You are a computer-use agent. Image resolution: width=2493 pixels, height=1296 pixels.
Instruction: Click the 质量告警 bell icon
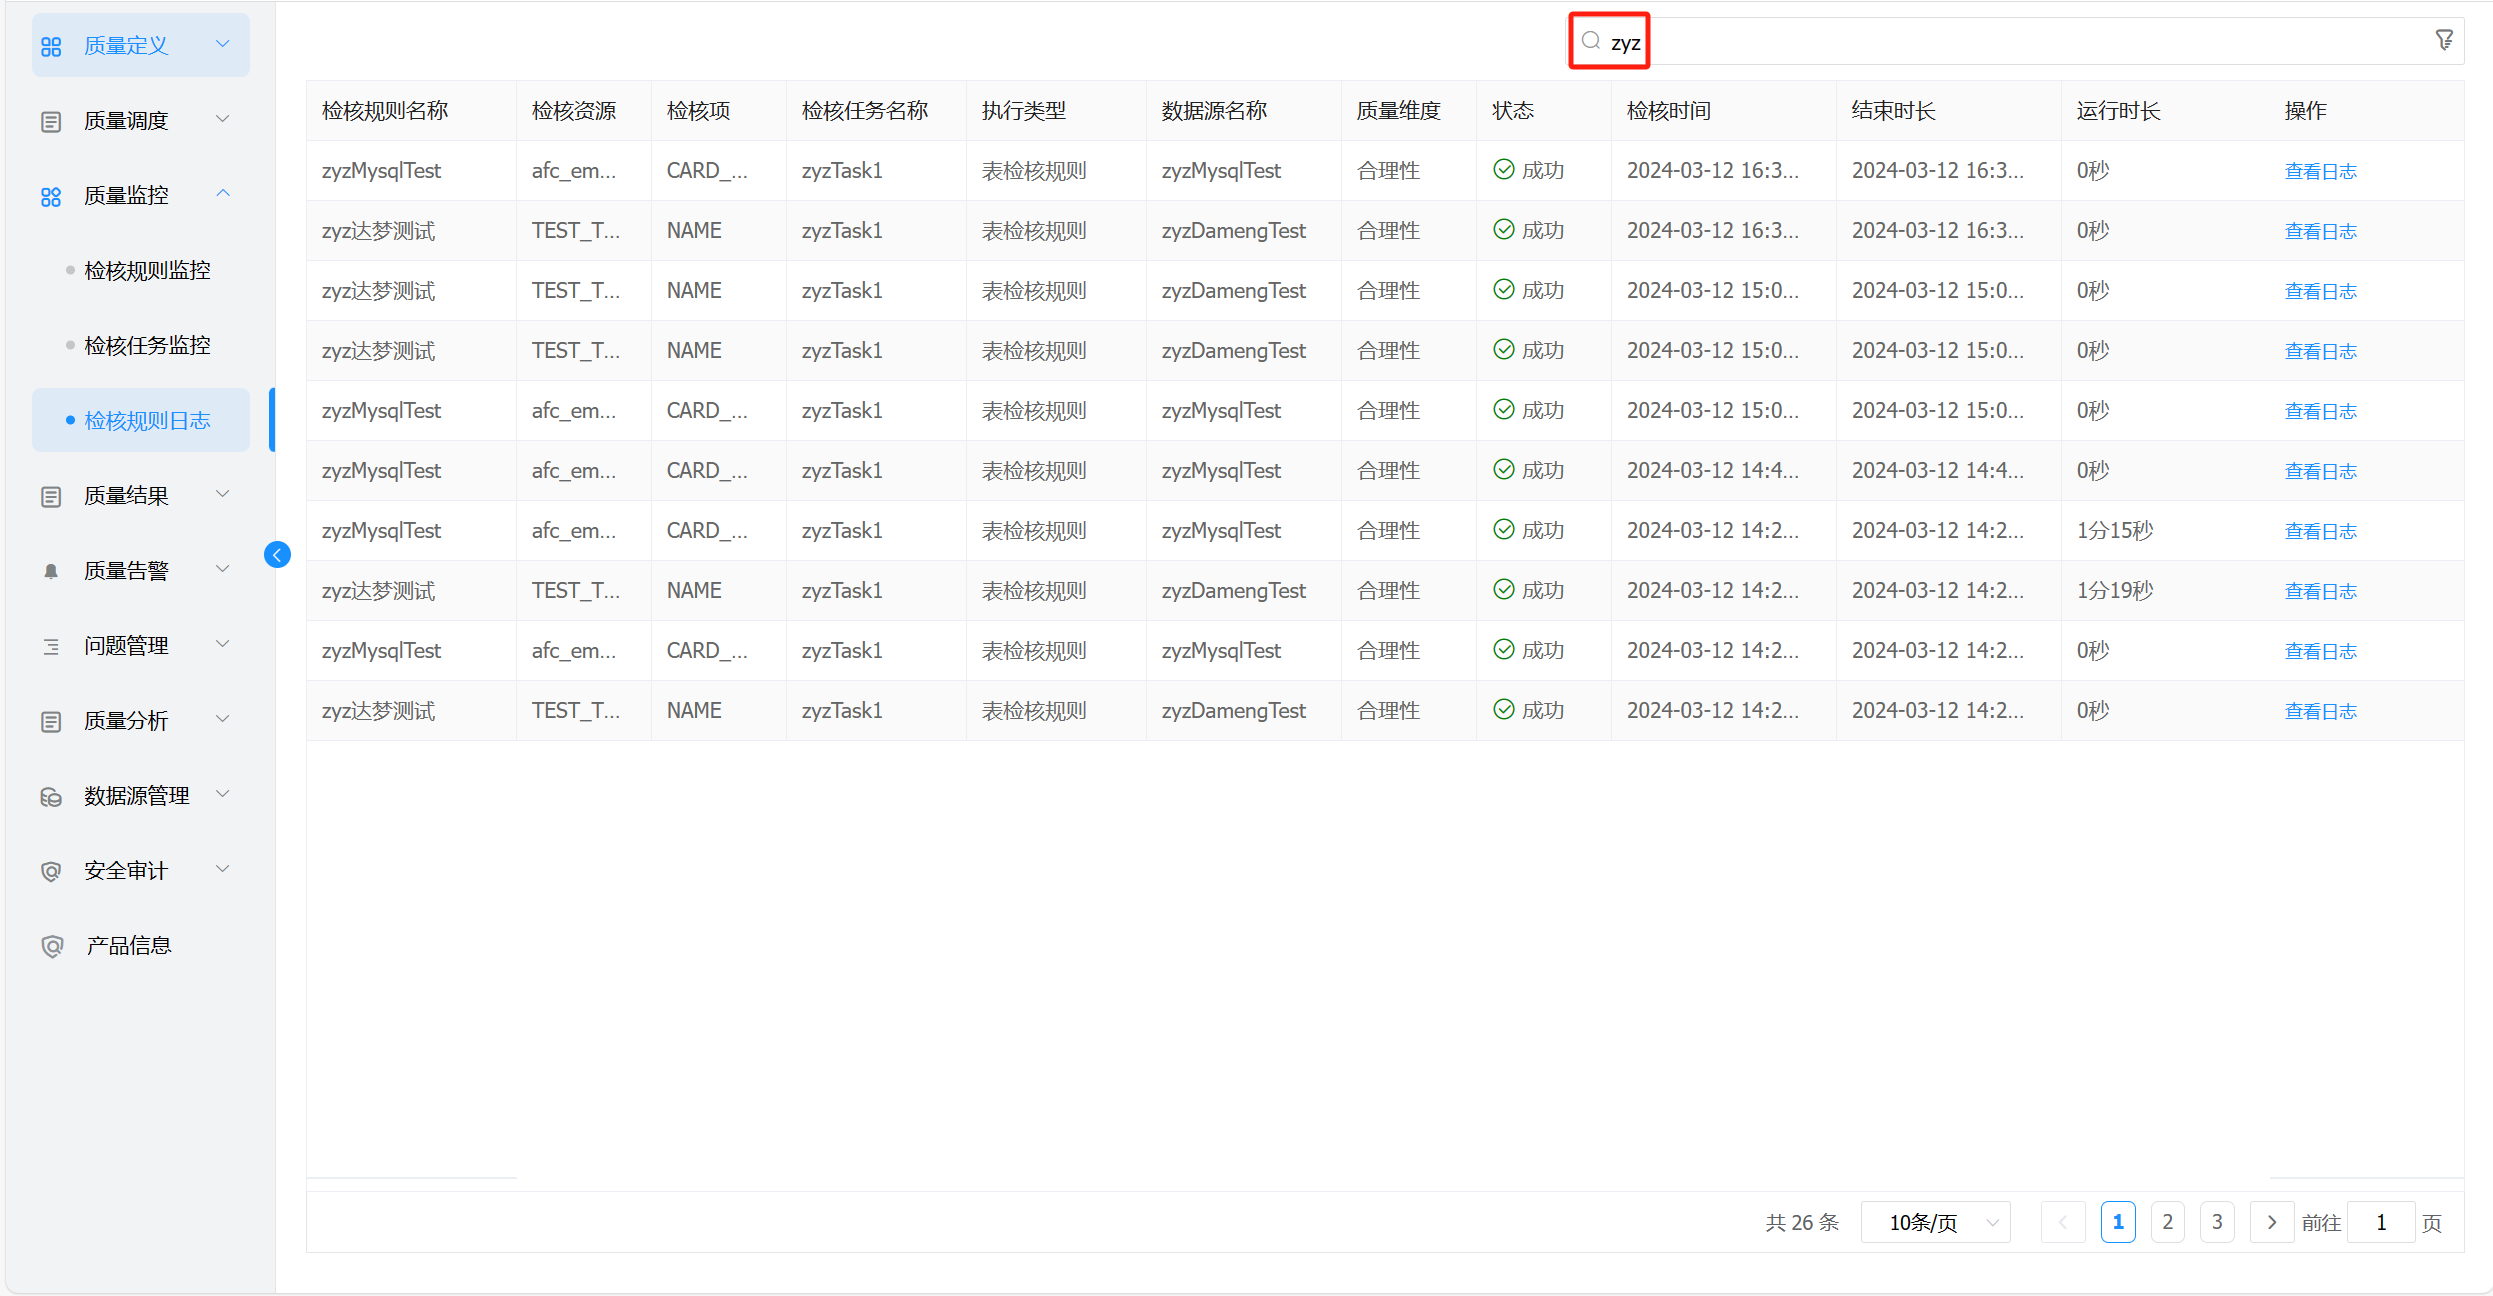(x=51, y=571)
